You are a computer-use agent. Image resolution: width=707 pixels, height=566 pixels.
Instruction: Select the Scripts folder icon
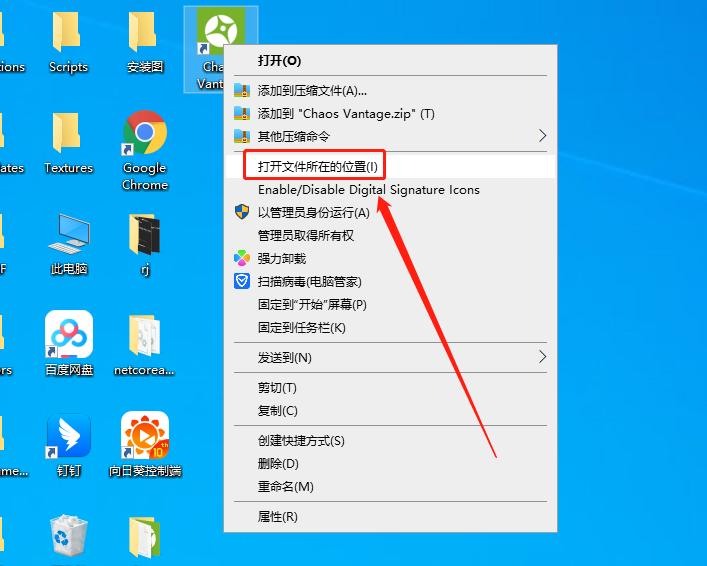point(69,34)
